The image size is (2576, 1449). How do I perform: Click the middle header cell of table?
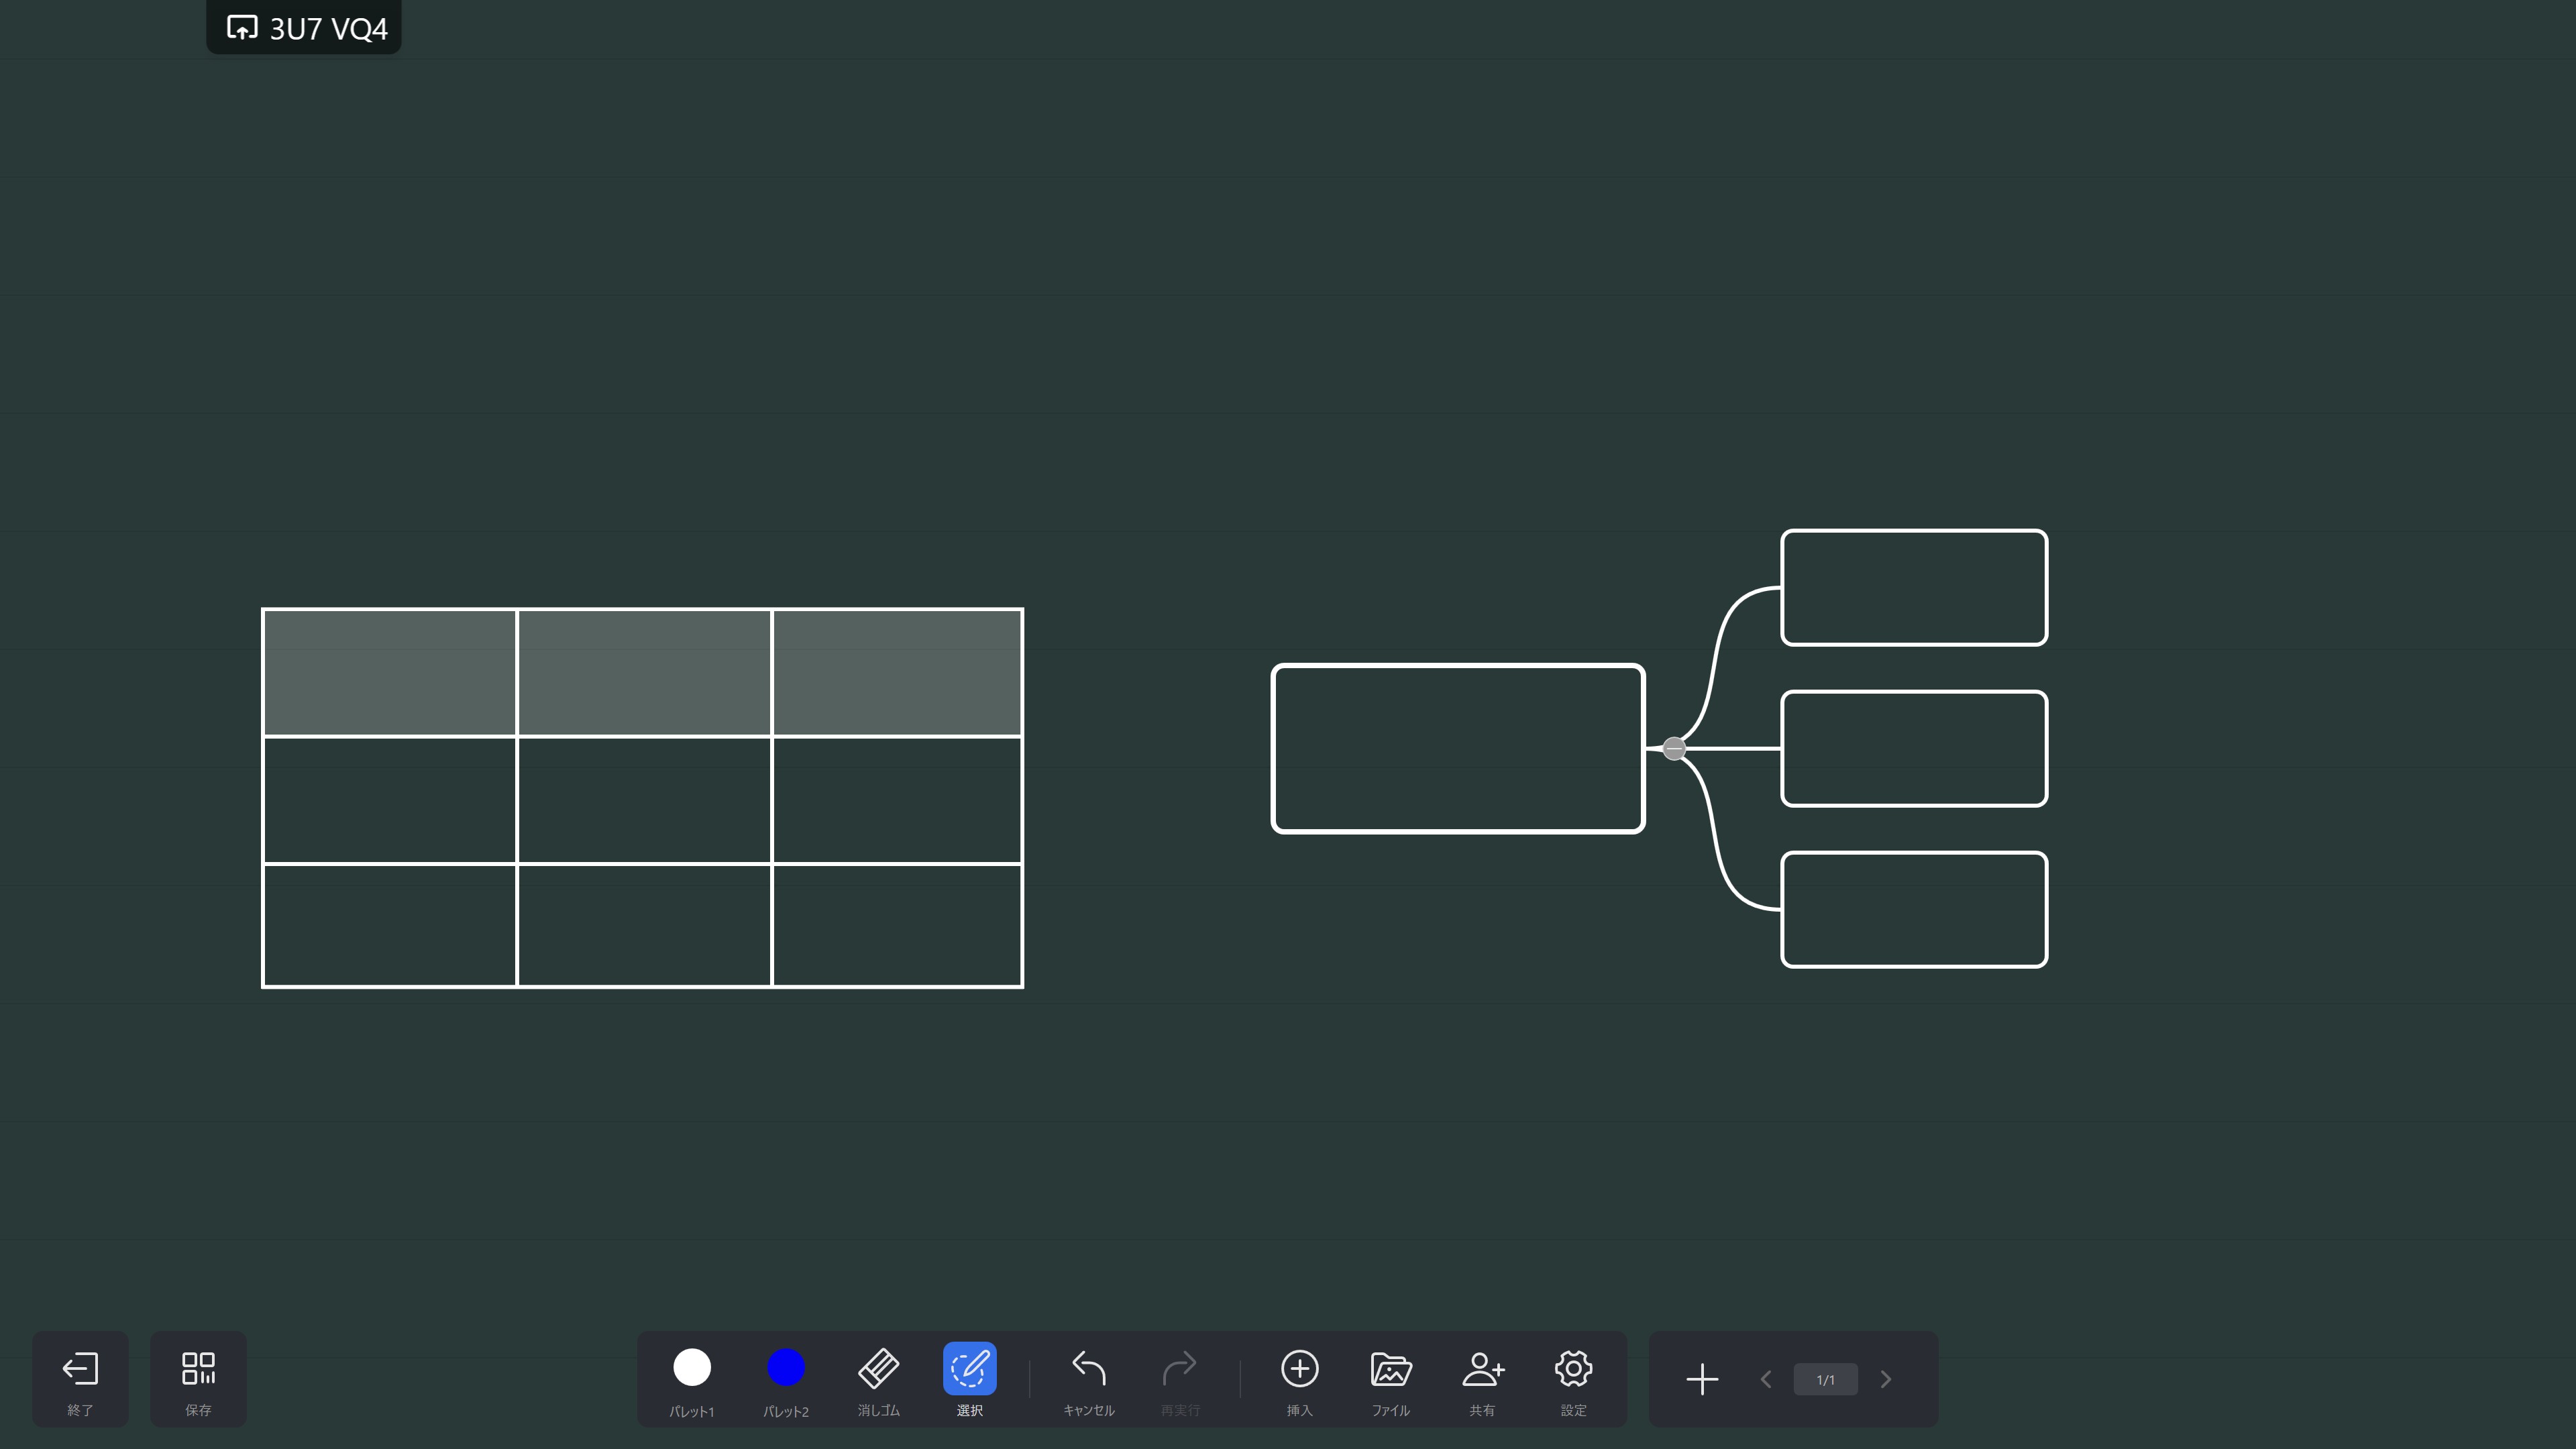coord(644,672)
